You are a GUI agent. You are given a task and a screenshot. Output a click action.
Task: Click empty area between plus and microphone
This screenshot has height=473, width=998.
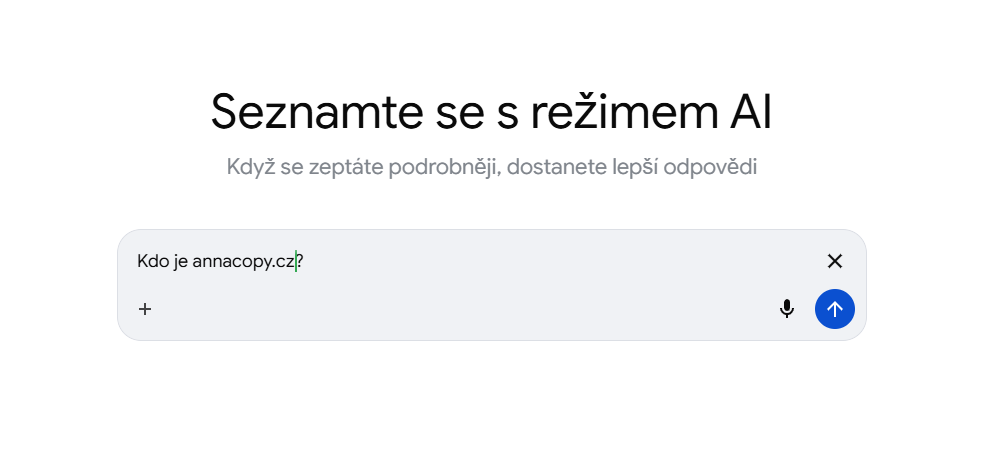460,309
